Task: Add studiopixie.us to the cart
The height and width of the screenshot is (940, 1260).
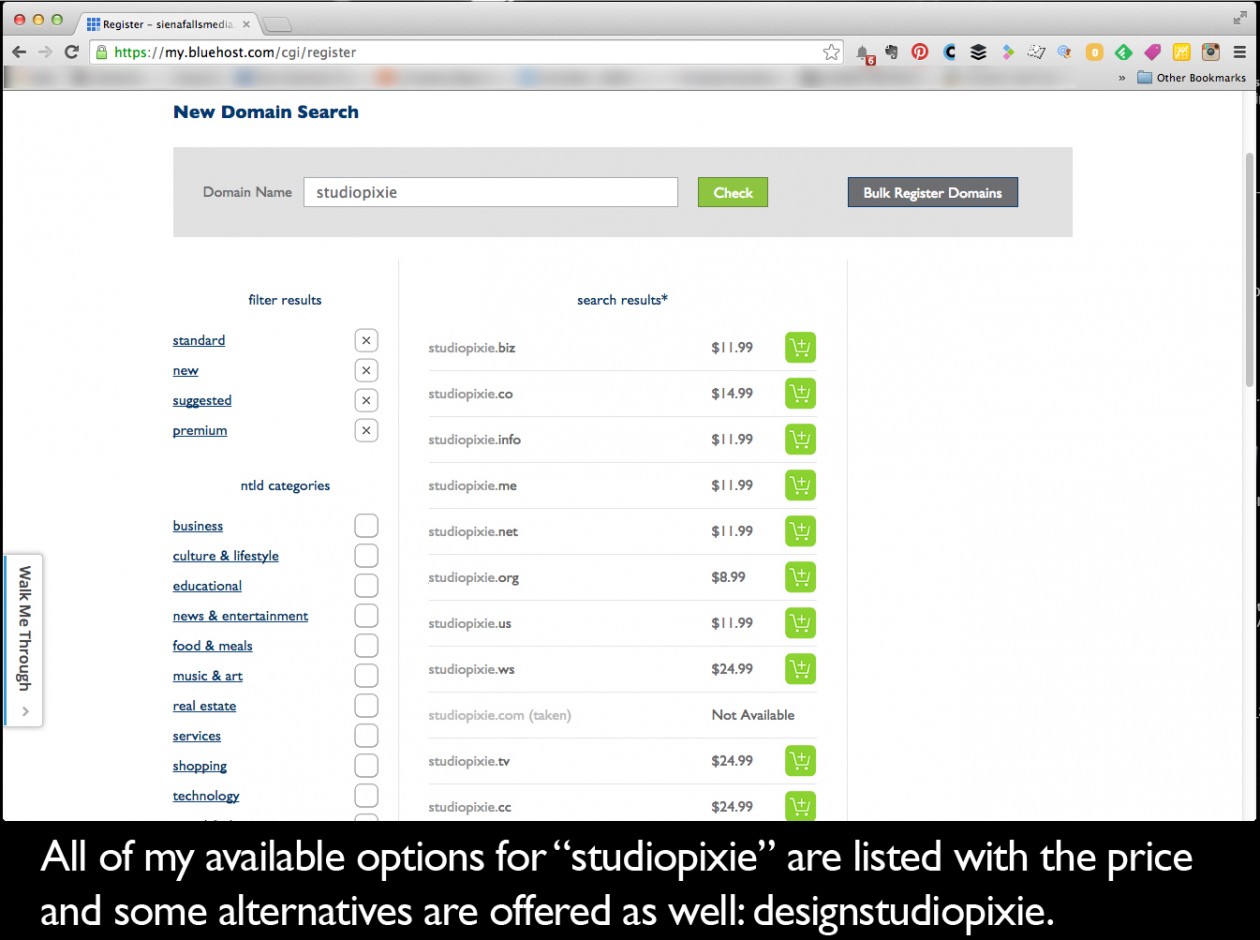Action: [800, 624]
